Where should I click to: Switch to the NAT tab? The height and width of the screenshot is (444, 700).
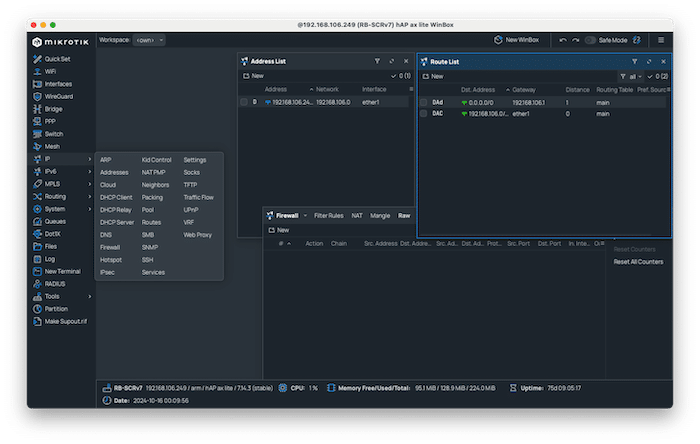(357, 216)
